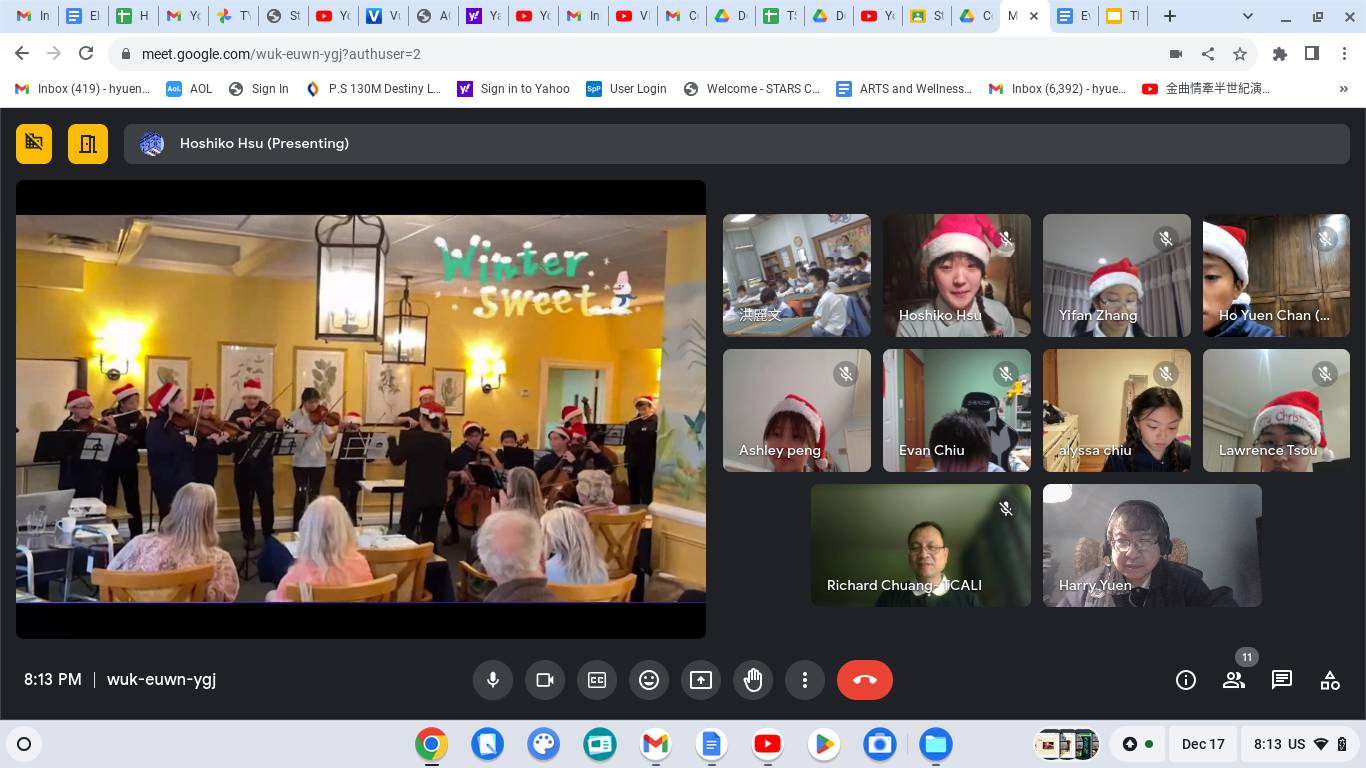Select Harry Yuen participant tile
1366x768 pixels.
pyautogui.click(x=1152, y=545)
